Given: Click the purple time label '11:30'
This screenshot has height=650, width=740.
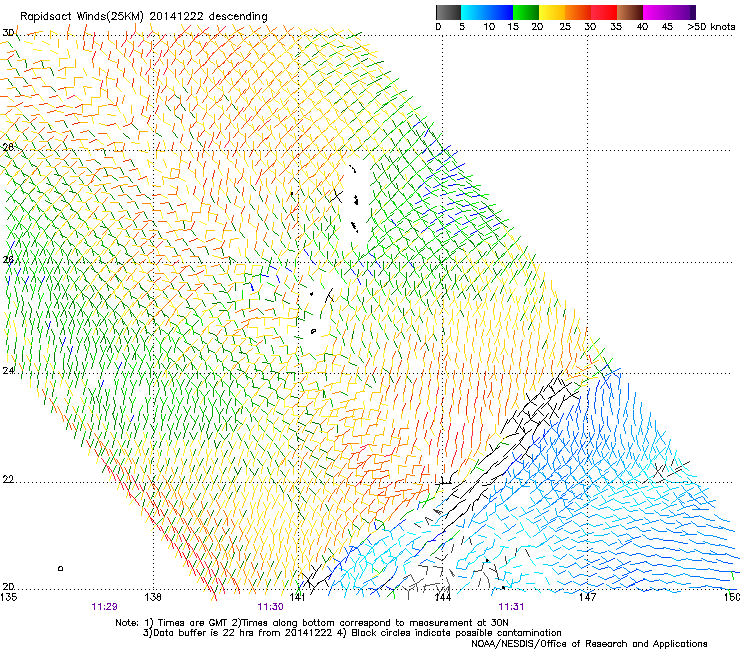Looking at the screenshot, I should (270, 607).
